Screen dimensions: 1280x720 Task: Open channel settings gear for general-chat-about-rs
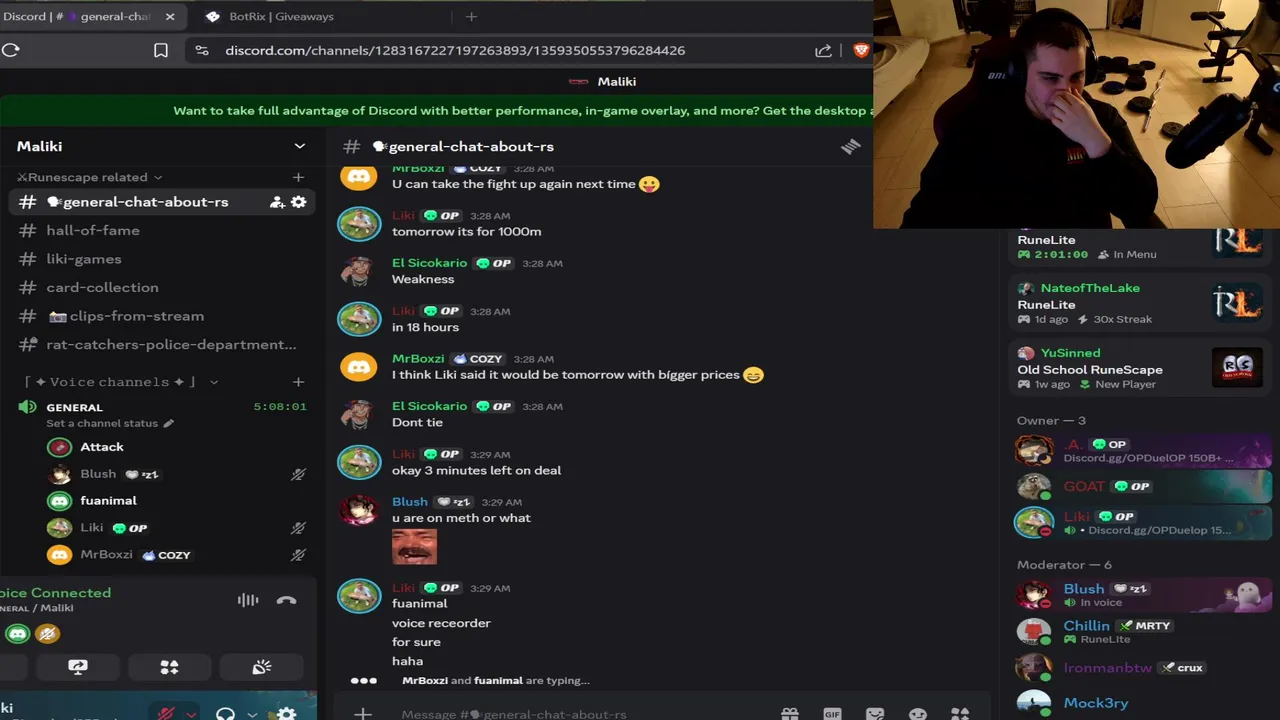point(298,202)
